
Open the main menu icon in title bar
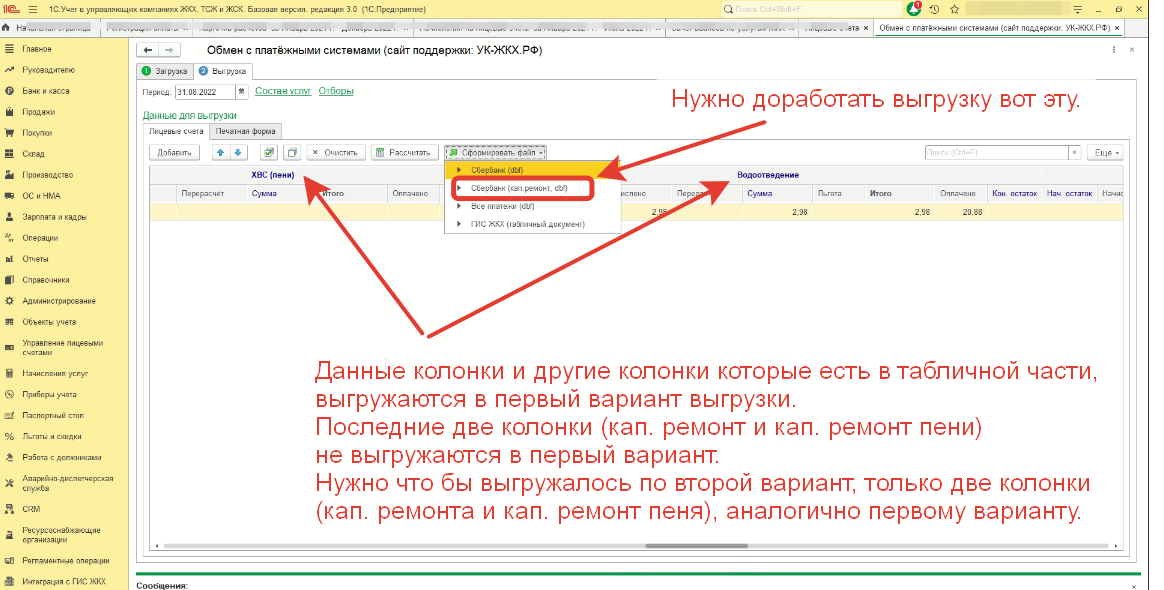click(31, 8)
